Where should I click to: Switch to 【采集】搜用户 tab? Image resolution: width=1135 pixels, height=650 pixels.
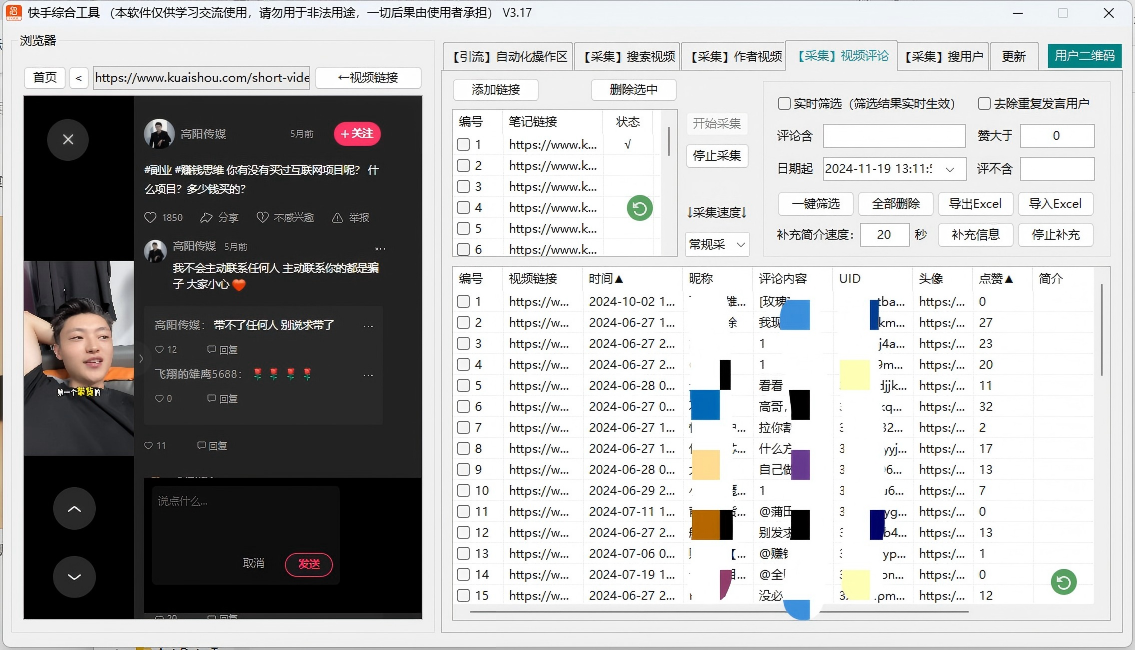943,56
